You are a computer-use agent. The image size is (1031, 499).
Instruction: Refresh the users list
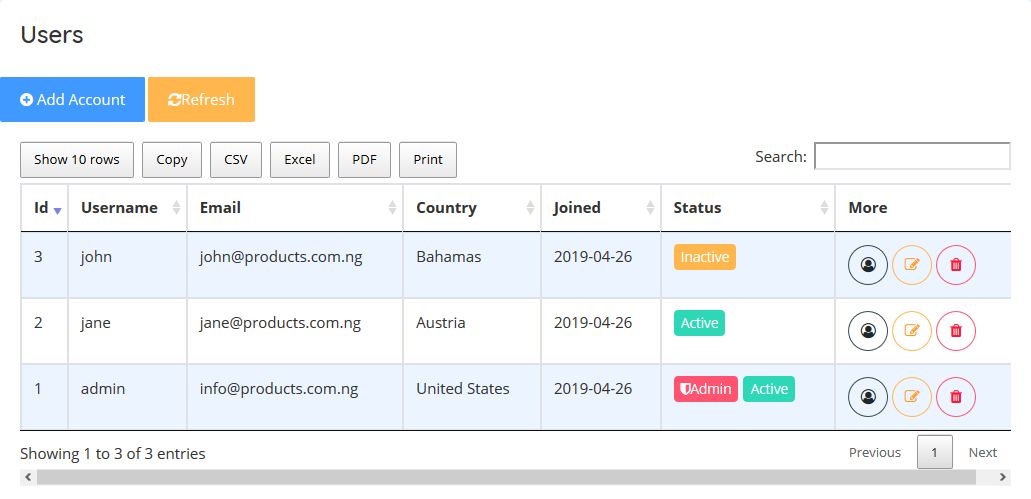[x=201, y=100]
